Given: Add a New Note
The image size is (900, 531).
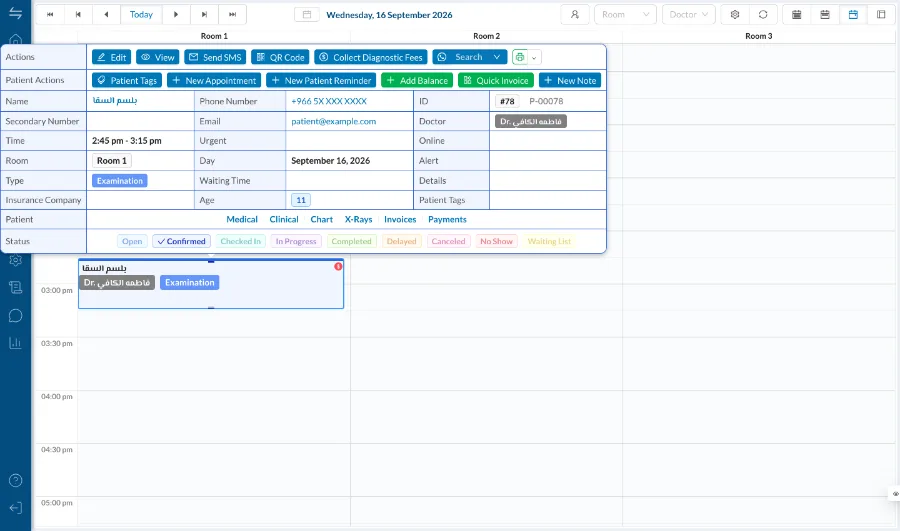Looking at the screenshot, I should point(570,80).
